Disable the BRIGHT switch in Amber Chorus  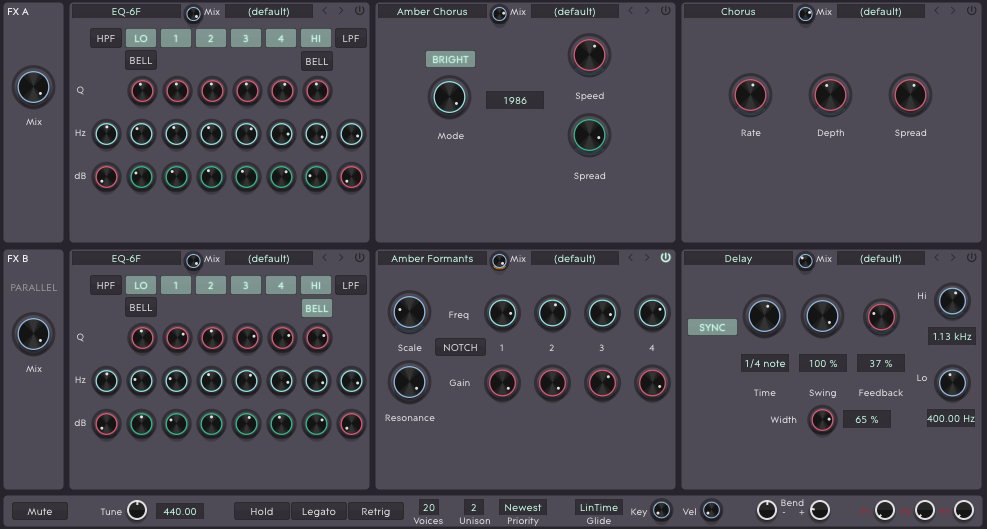click(x=450, y=59)
